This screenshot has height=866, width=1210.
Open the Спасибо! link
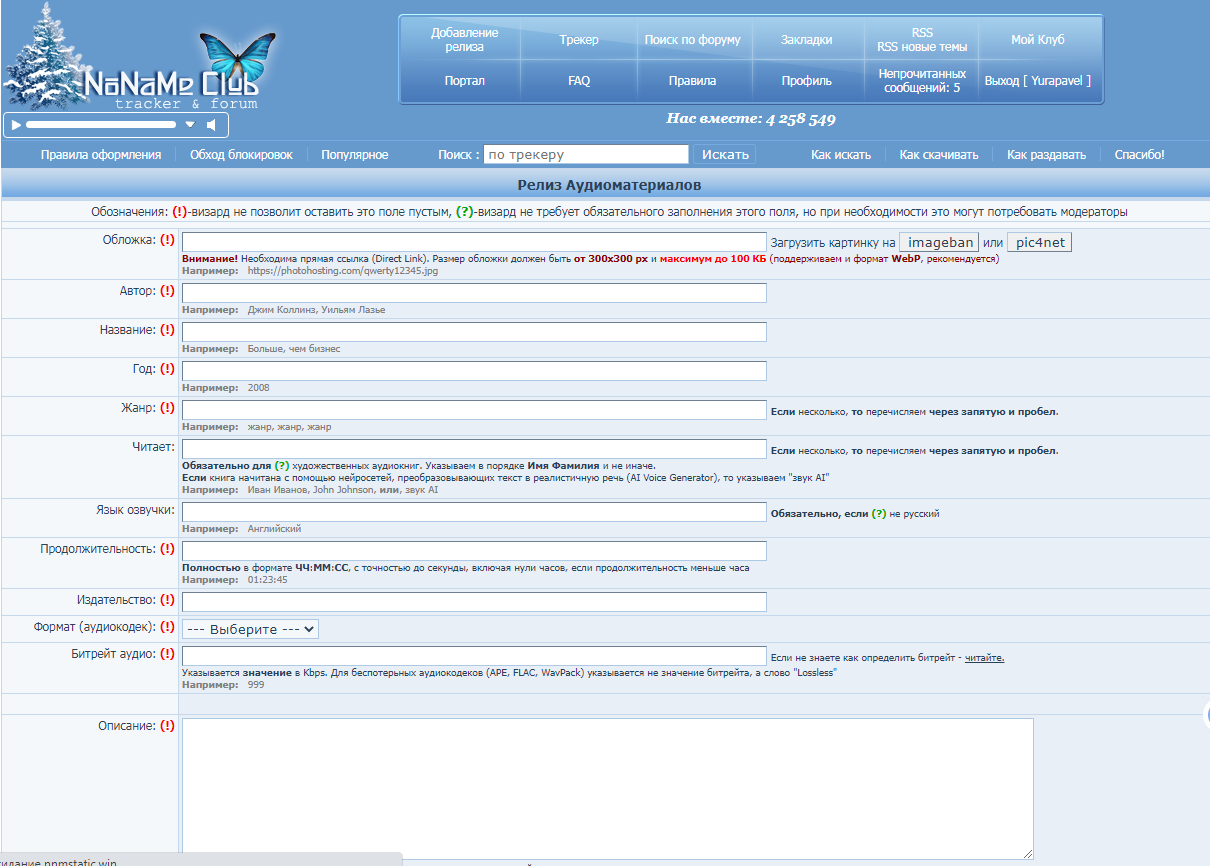pos(1140,155)
